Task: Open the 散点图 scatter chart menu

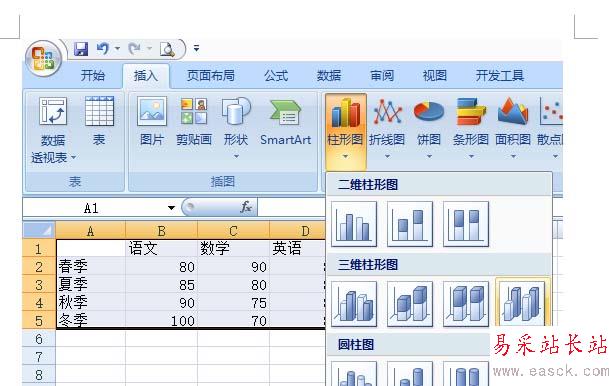Action: 549,128
